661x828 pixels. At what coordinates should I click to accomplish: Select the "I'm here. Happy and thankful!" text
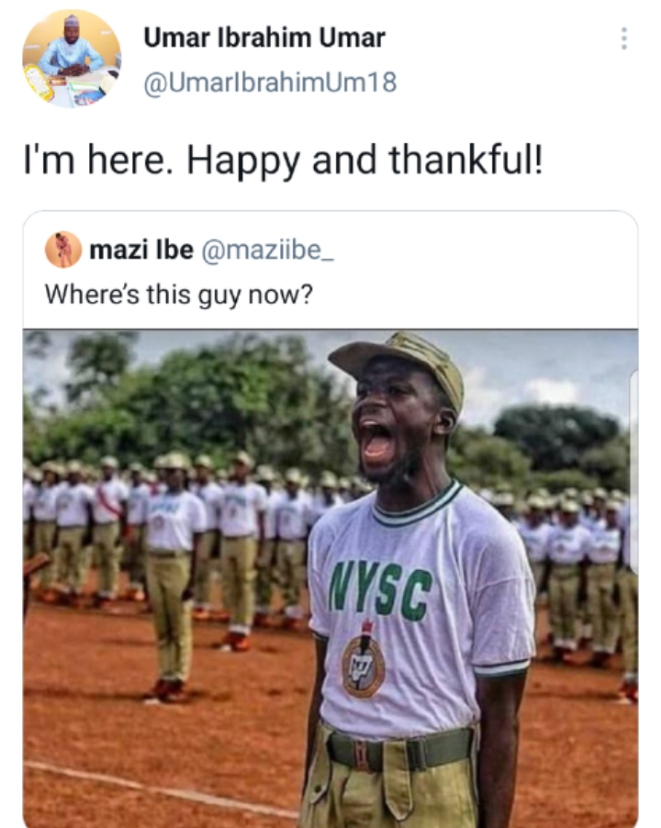tap(283, 160)
